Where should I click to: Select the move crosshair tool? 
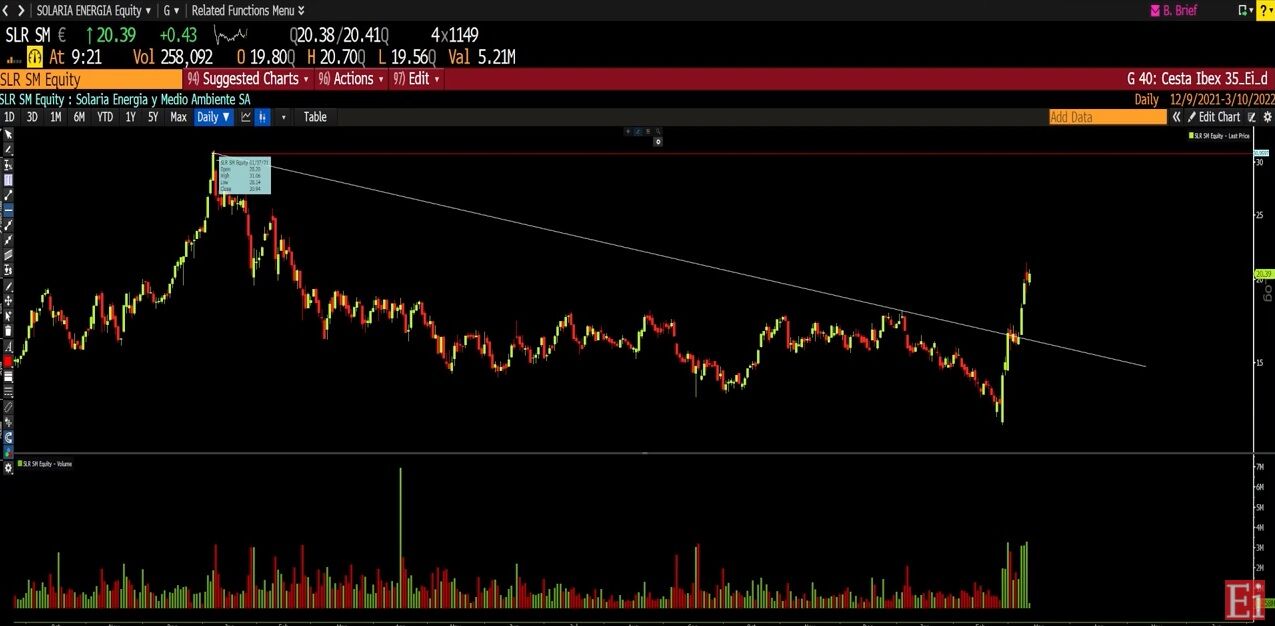pos(8,300)
